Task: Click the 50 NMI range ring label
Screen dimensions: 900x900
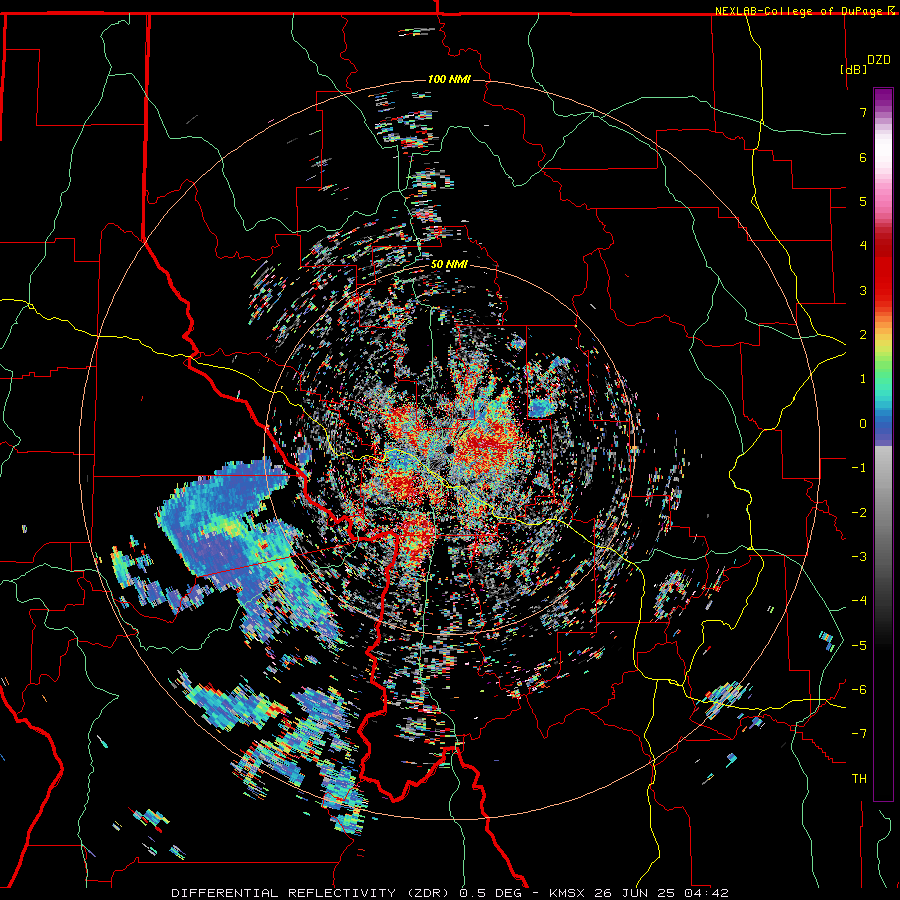Action: [449, 265]
